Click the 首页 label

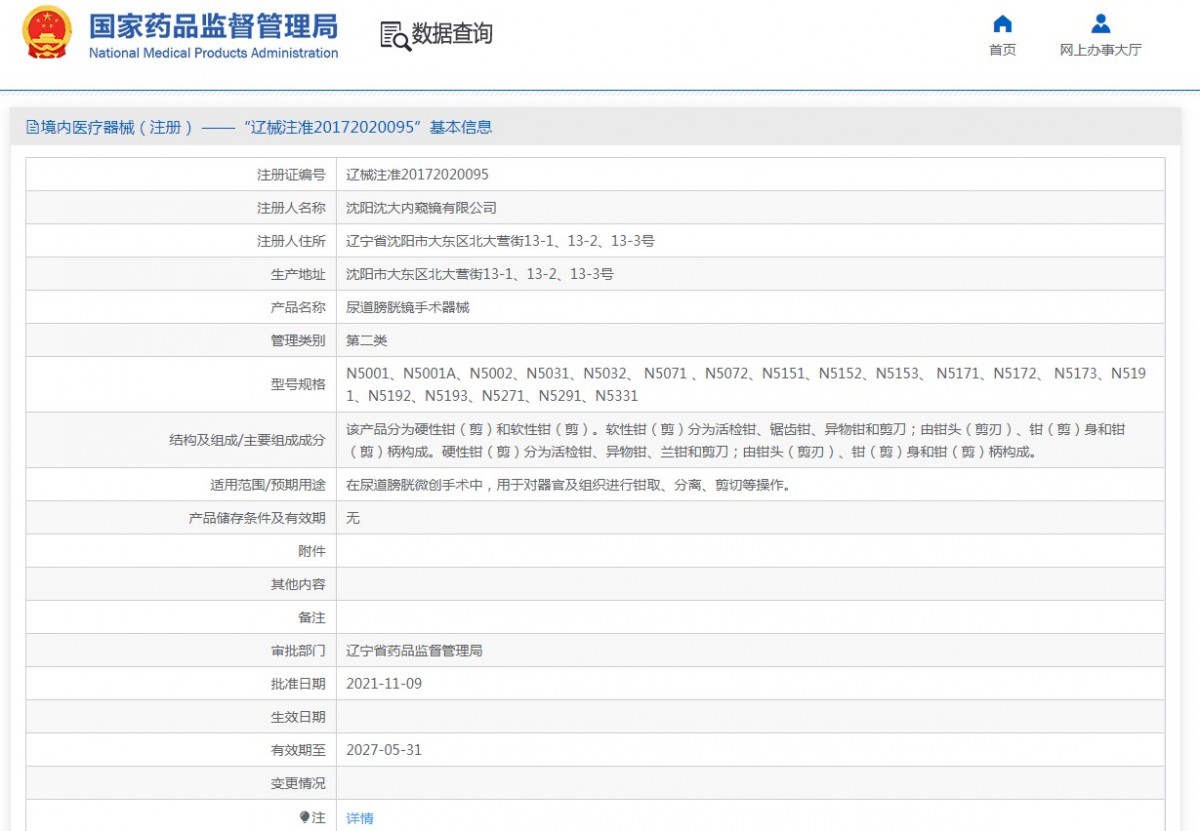[x=1002, y=50]
